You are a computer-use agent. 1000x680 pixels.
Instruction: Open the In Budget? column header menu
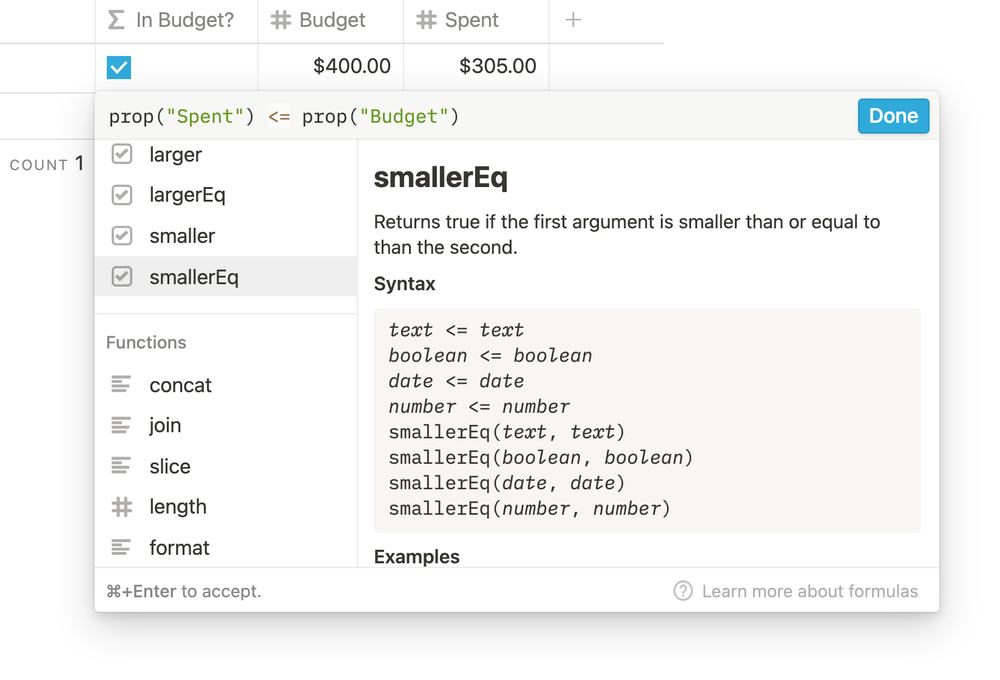(177, 20)
